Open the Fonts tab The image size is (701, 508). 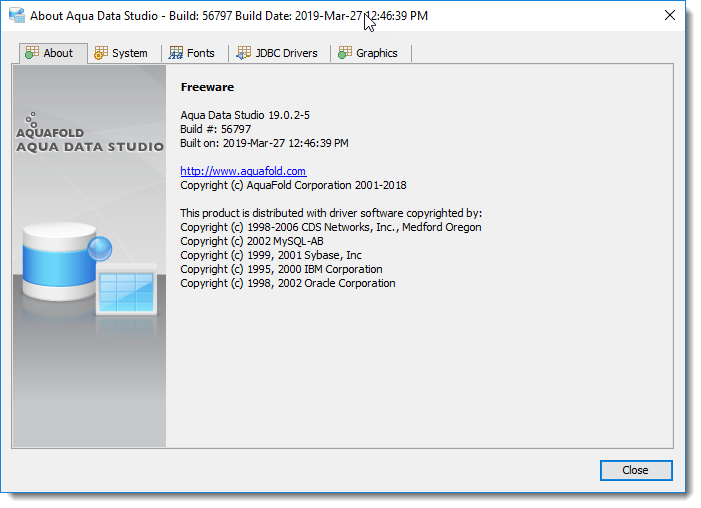click(x=195, y=53)
